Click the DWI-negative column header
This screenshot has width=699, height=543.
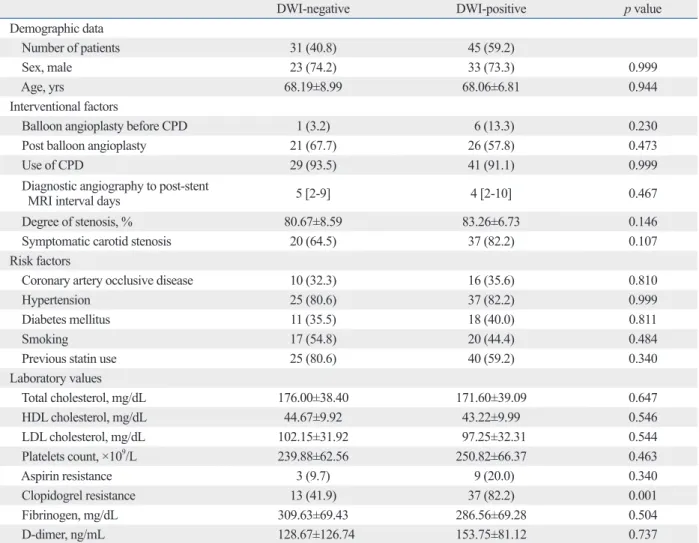point(313,9)
